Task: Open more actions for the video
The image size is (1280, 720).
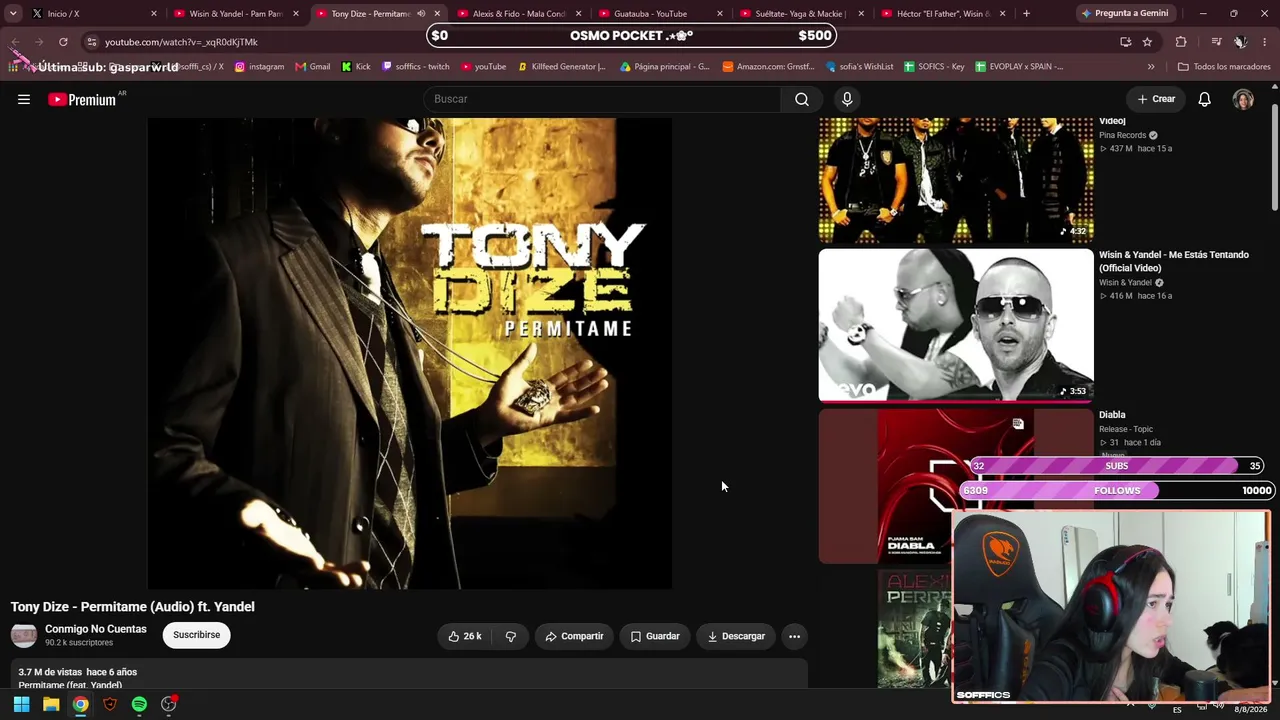Action: (794, 636)
